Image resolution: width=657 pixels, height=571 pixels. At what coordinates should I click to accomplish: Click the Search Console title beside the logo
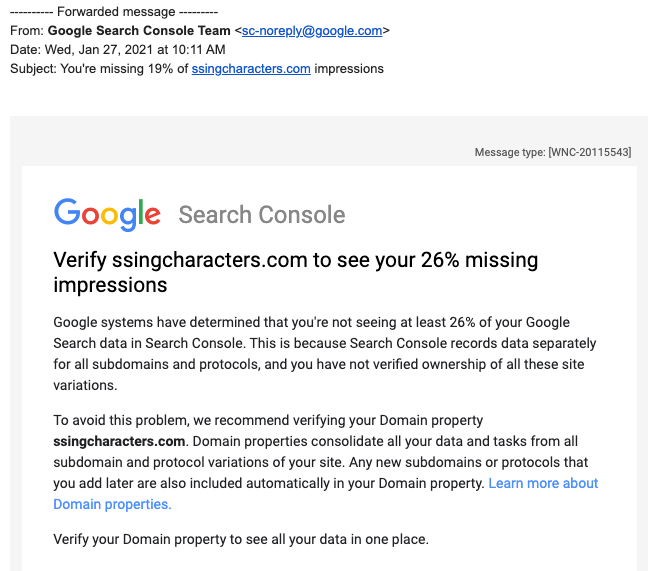tap(262, 215)
